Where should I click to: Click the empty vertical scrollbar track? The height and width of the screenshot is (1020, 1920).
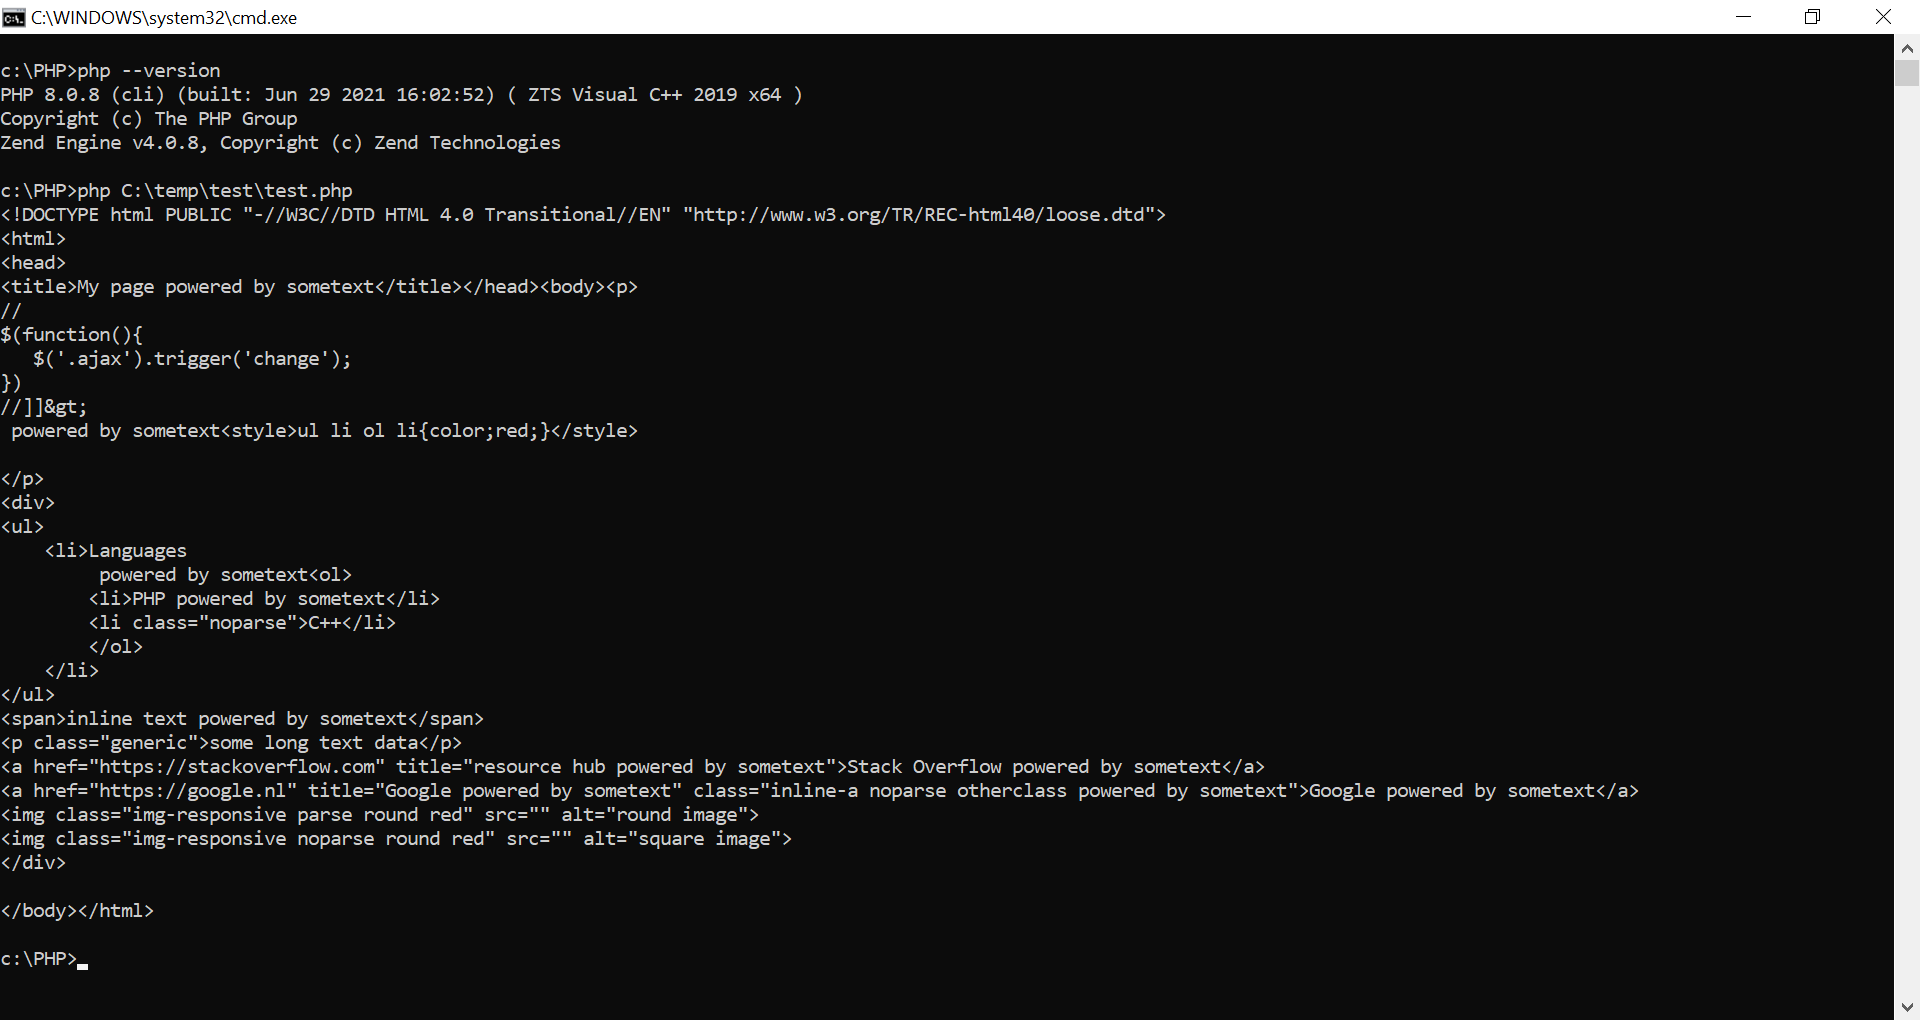1907,540
